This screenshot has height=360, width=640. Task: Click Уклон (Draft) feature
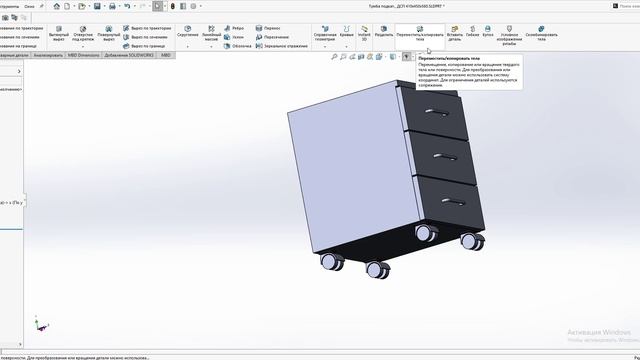[234, 37]
